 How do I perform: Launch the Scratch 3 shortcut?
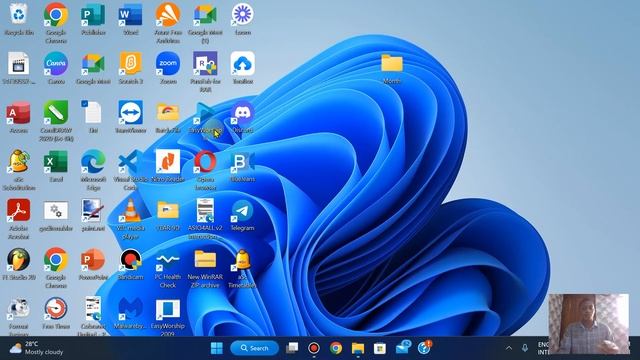click(131, 68)
